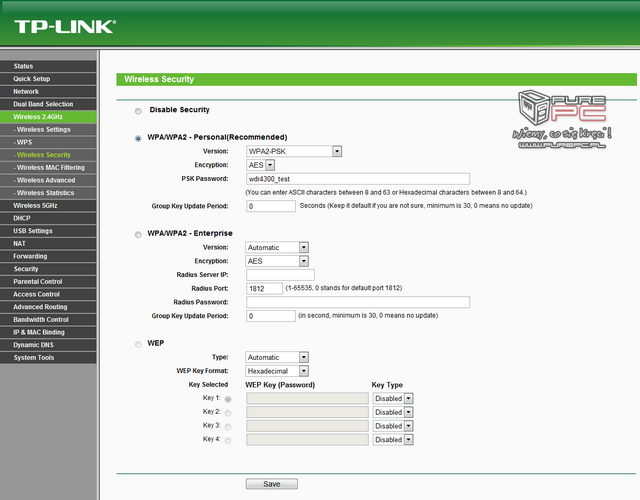This screenshot has height=500, width=640.
Task: Open the DHCP menu item
Action: tap(48, 218)
